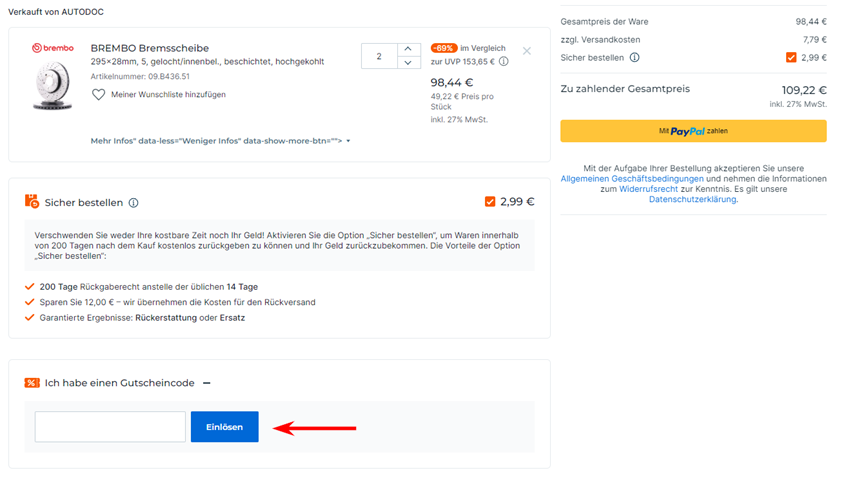Open the Widerrufsrecht link
The image size is (850, 477).
(x=648, y=189)
